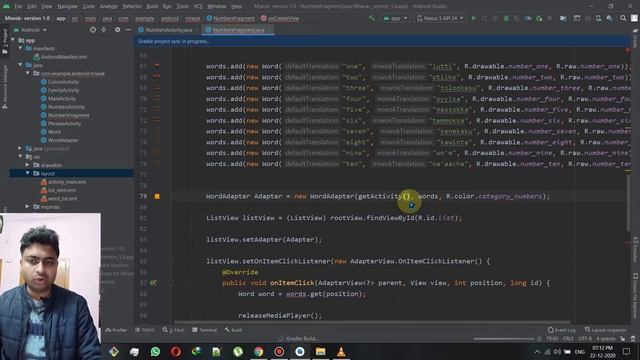This screenshot has height=360, width=640.
Task: Click Collapse All icon in Project pane
Action: click(x=104, y=30)
